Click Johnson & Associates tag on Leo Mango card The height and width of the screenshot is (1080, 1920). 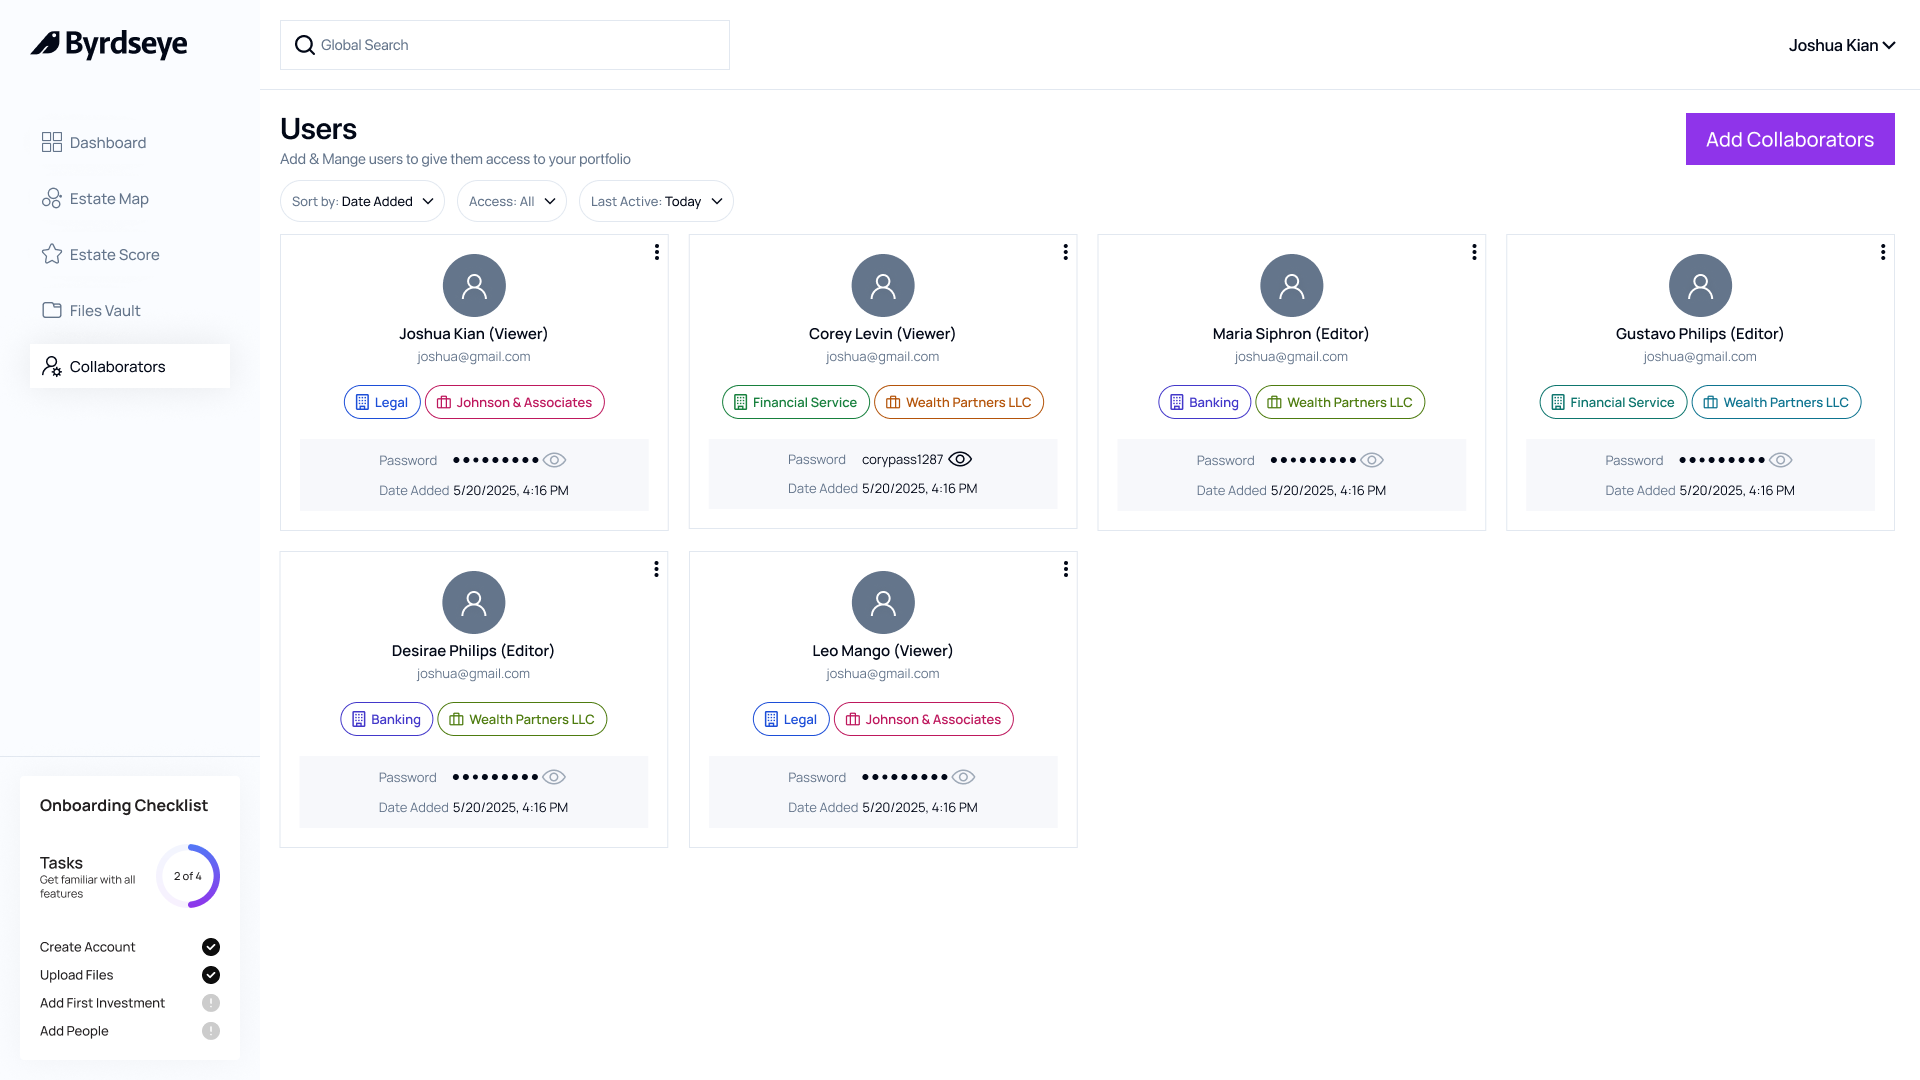(x=924, y=719)
